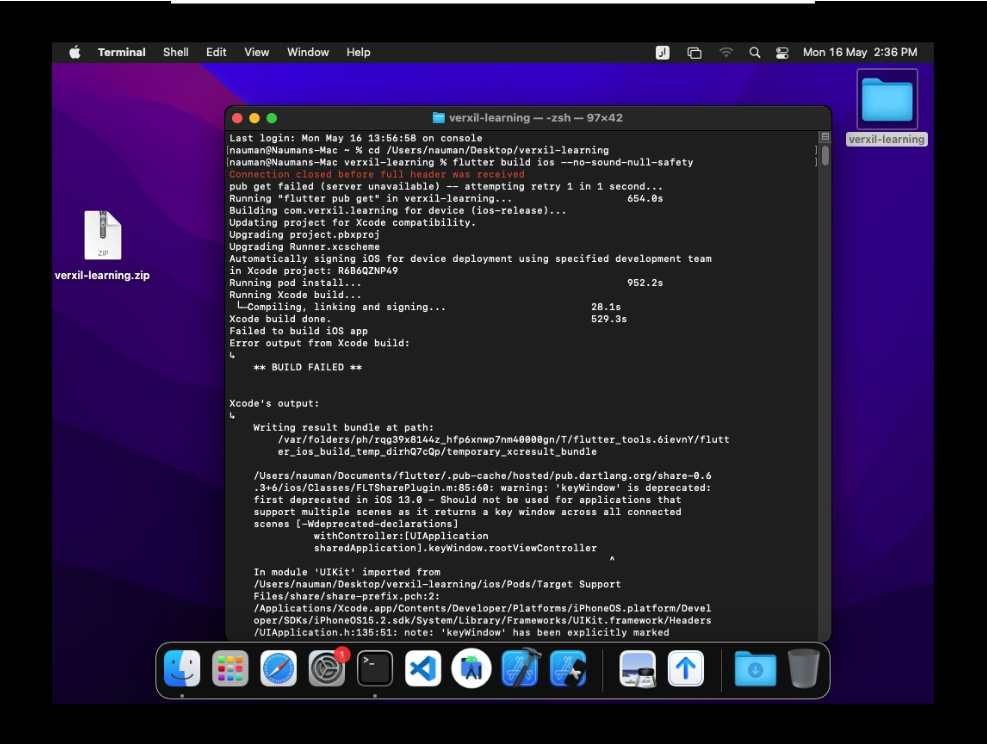
Task: Click the 'Updating project for Xcode compatibility.' line
Action: pos(352,223)
